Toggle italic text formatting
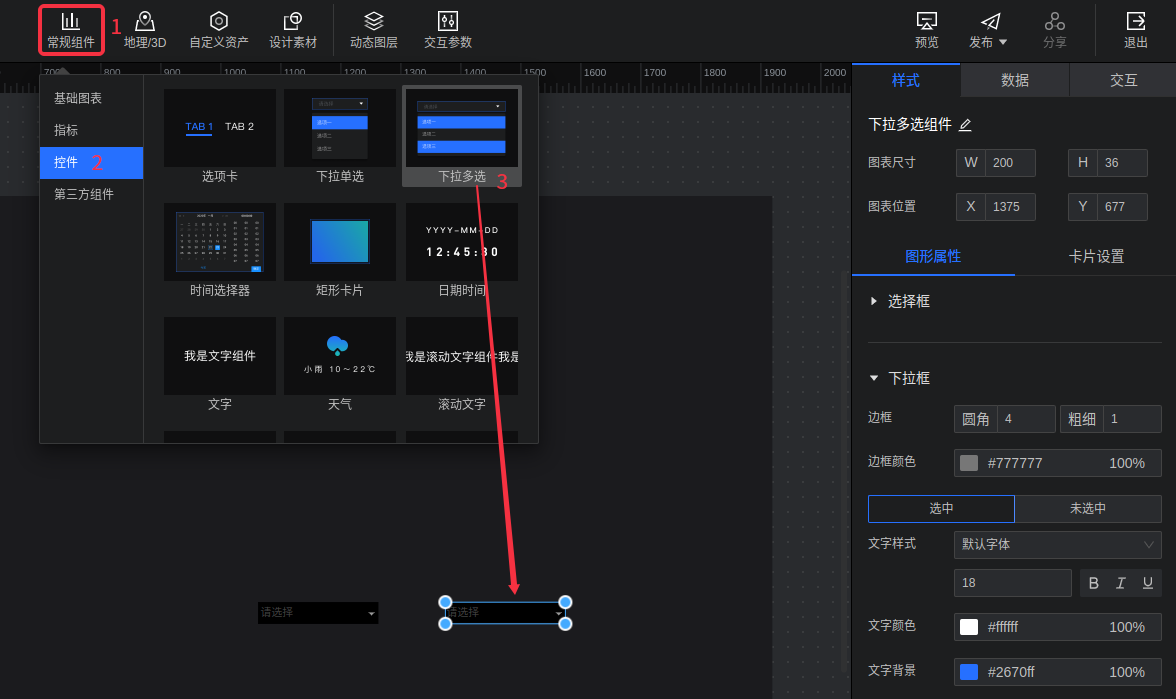Screen dimensions: 1176x699 [x=1121, y=583]
